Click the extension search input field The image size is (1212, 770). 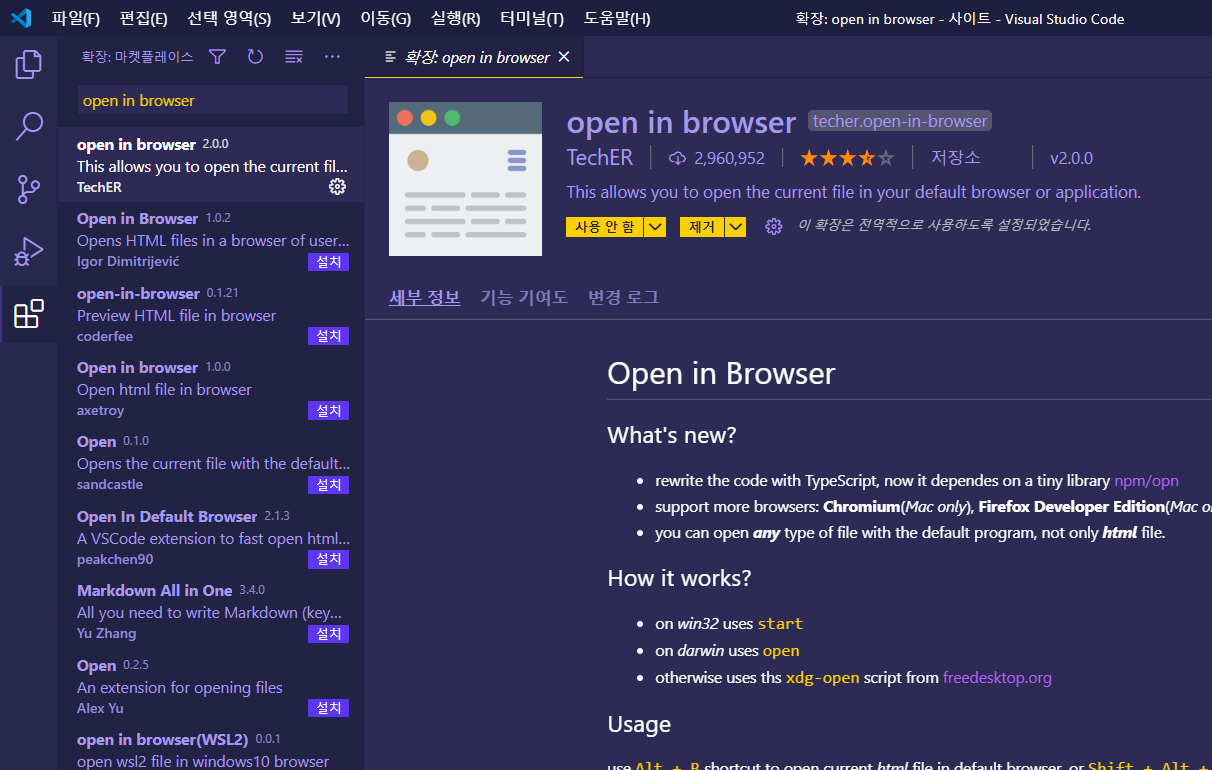[213, 100]
